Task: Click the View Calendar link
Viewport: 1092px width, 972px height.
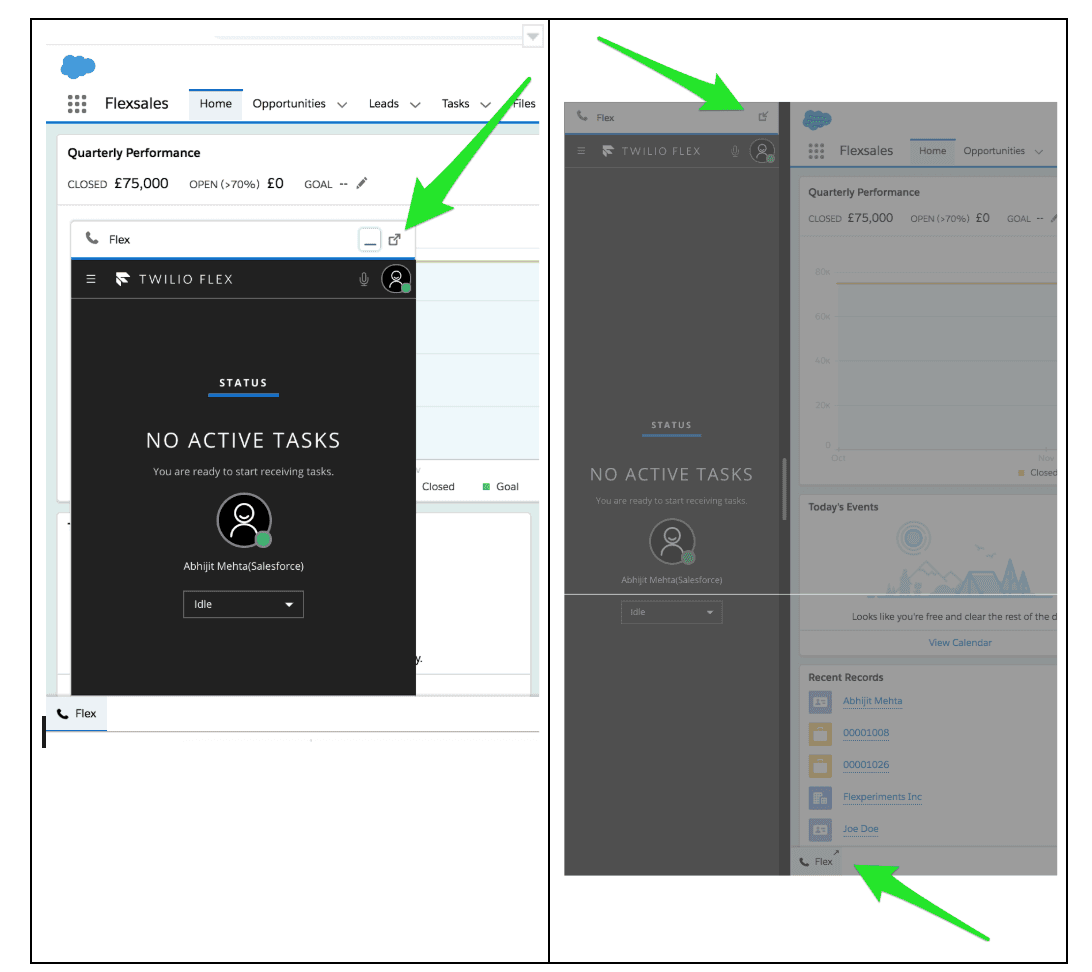Action: point(959,643)
